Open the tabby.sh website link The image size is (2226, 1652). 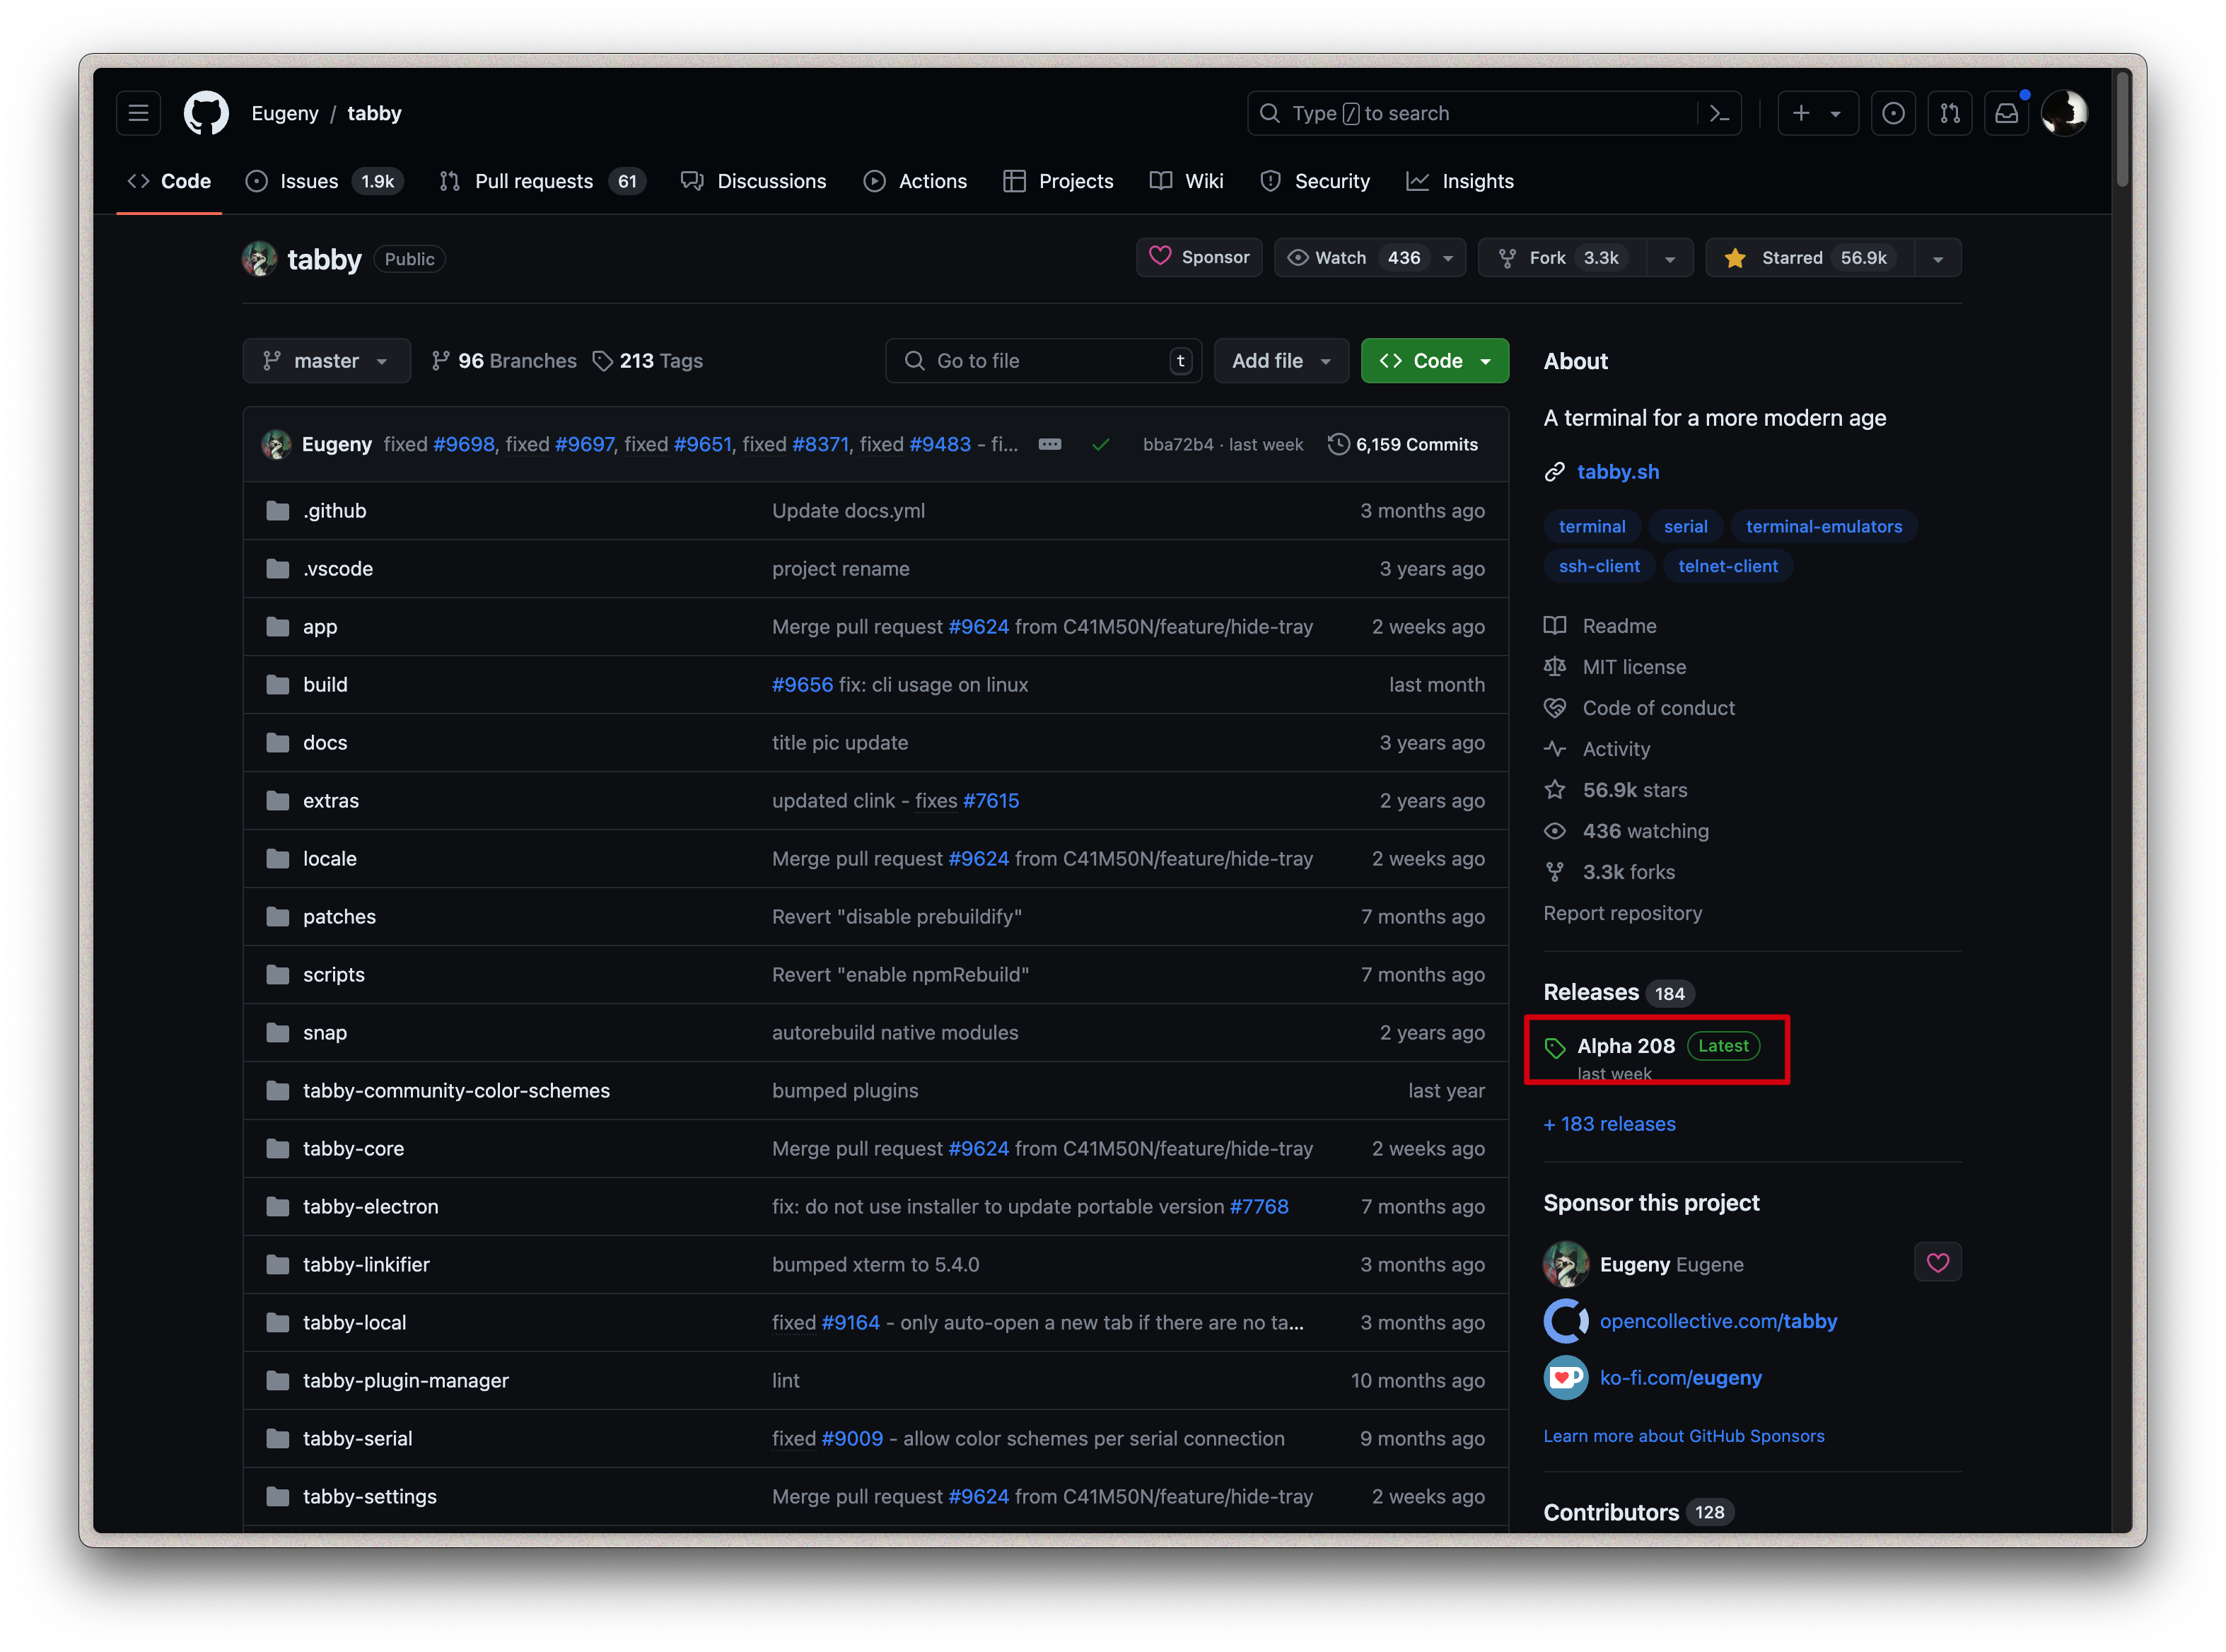pos(1617,472)
